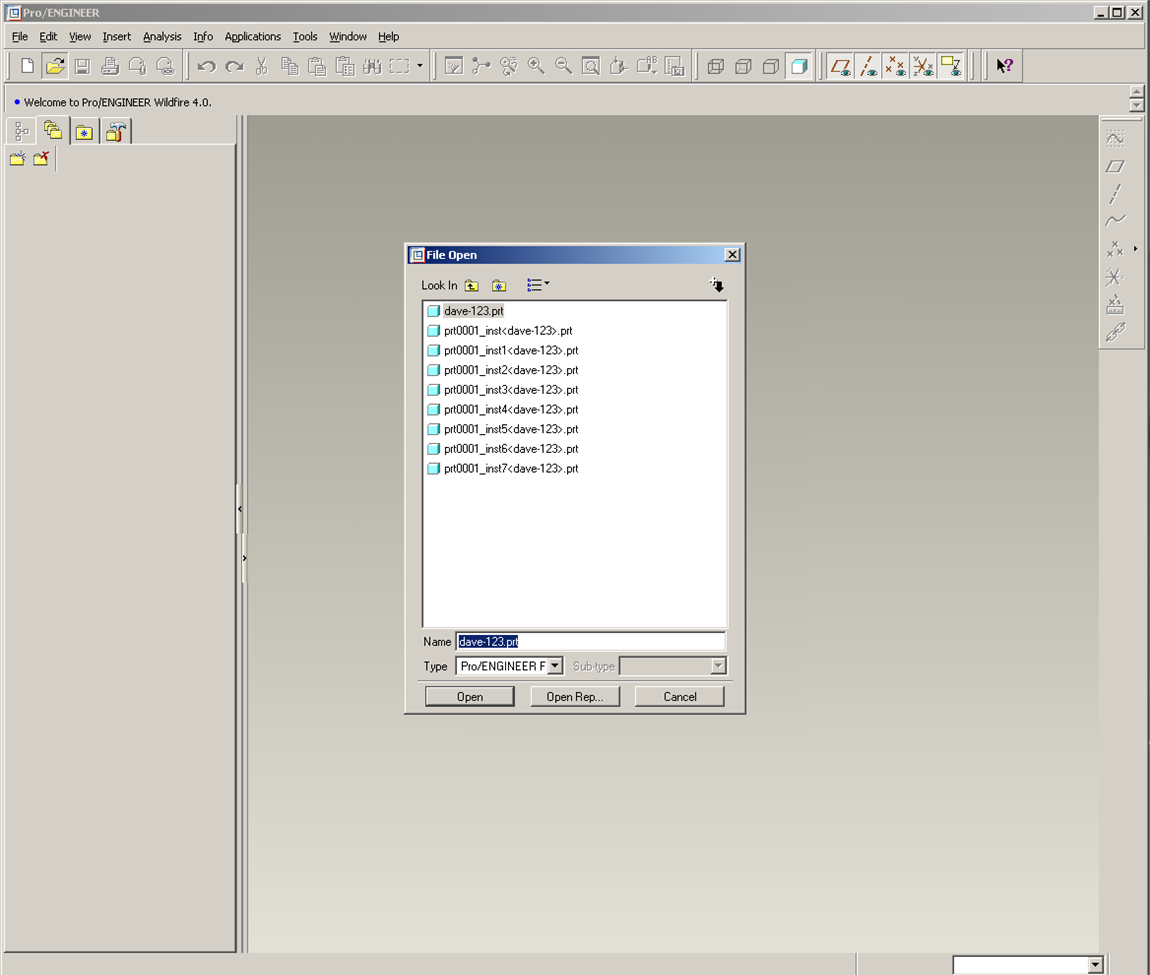Select the Shading display style icon
1150x975 pixels.
point(798,66)
